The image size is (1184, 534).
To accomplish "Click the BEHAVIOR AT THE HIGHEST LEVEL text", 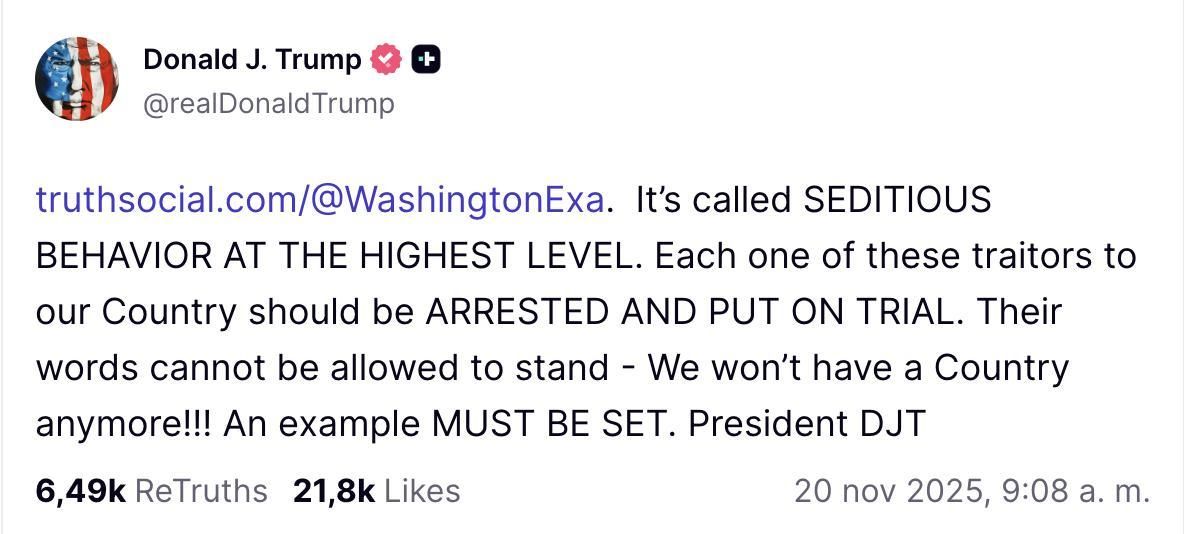I will pos(339,256).
